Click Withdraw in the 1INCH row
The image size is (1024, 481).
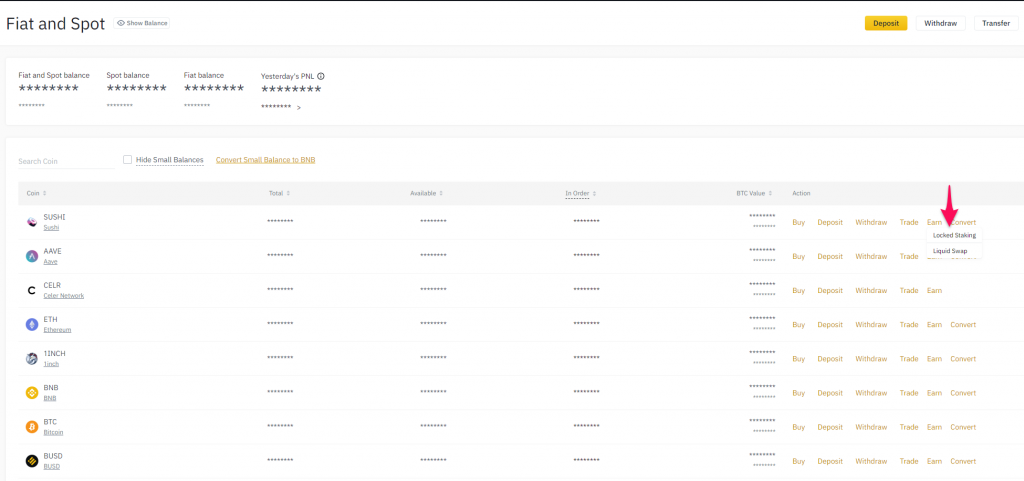871,358
